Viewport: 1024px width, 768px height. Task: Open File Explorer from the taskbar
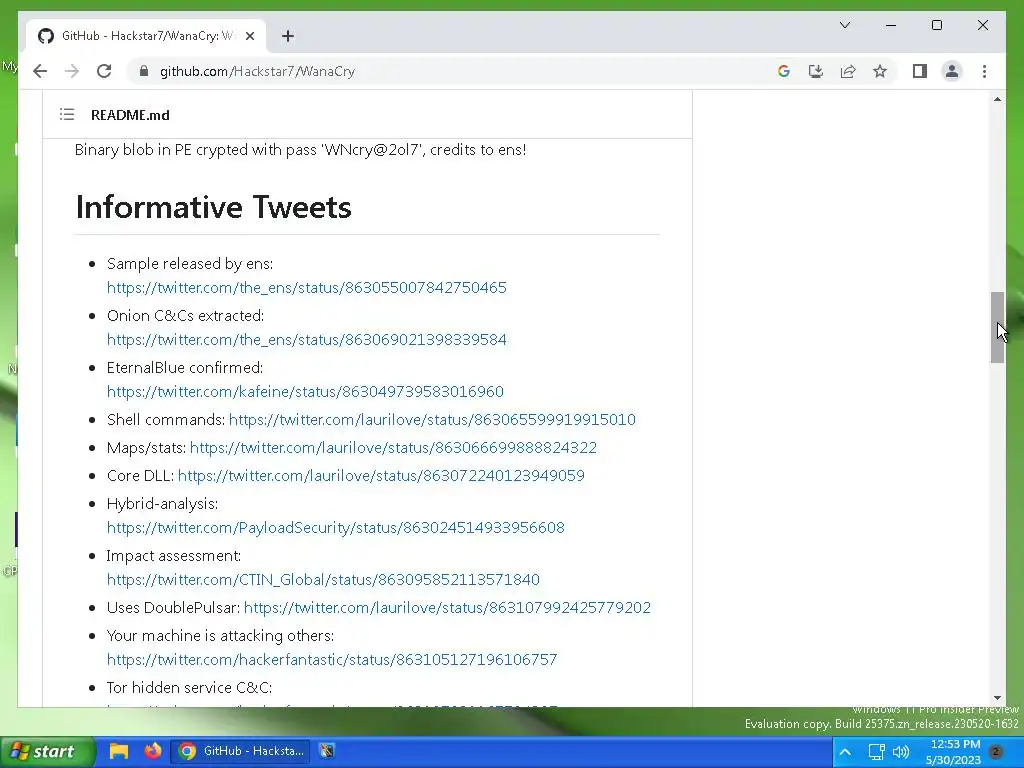click(x=119, y=751)
